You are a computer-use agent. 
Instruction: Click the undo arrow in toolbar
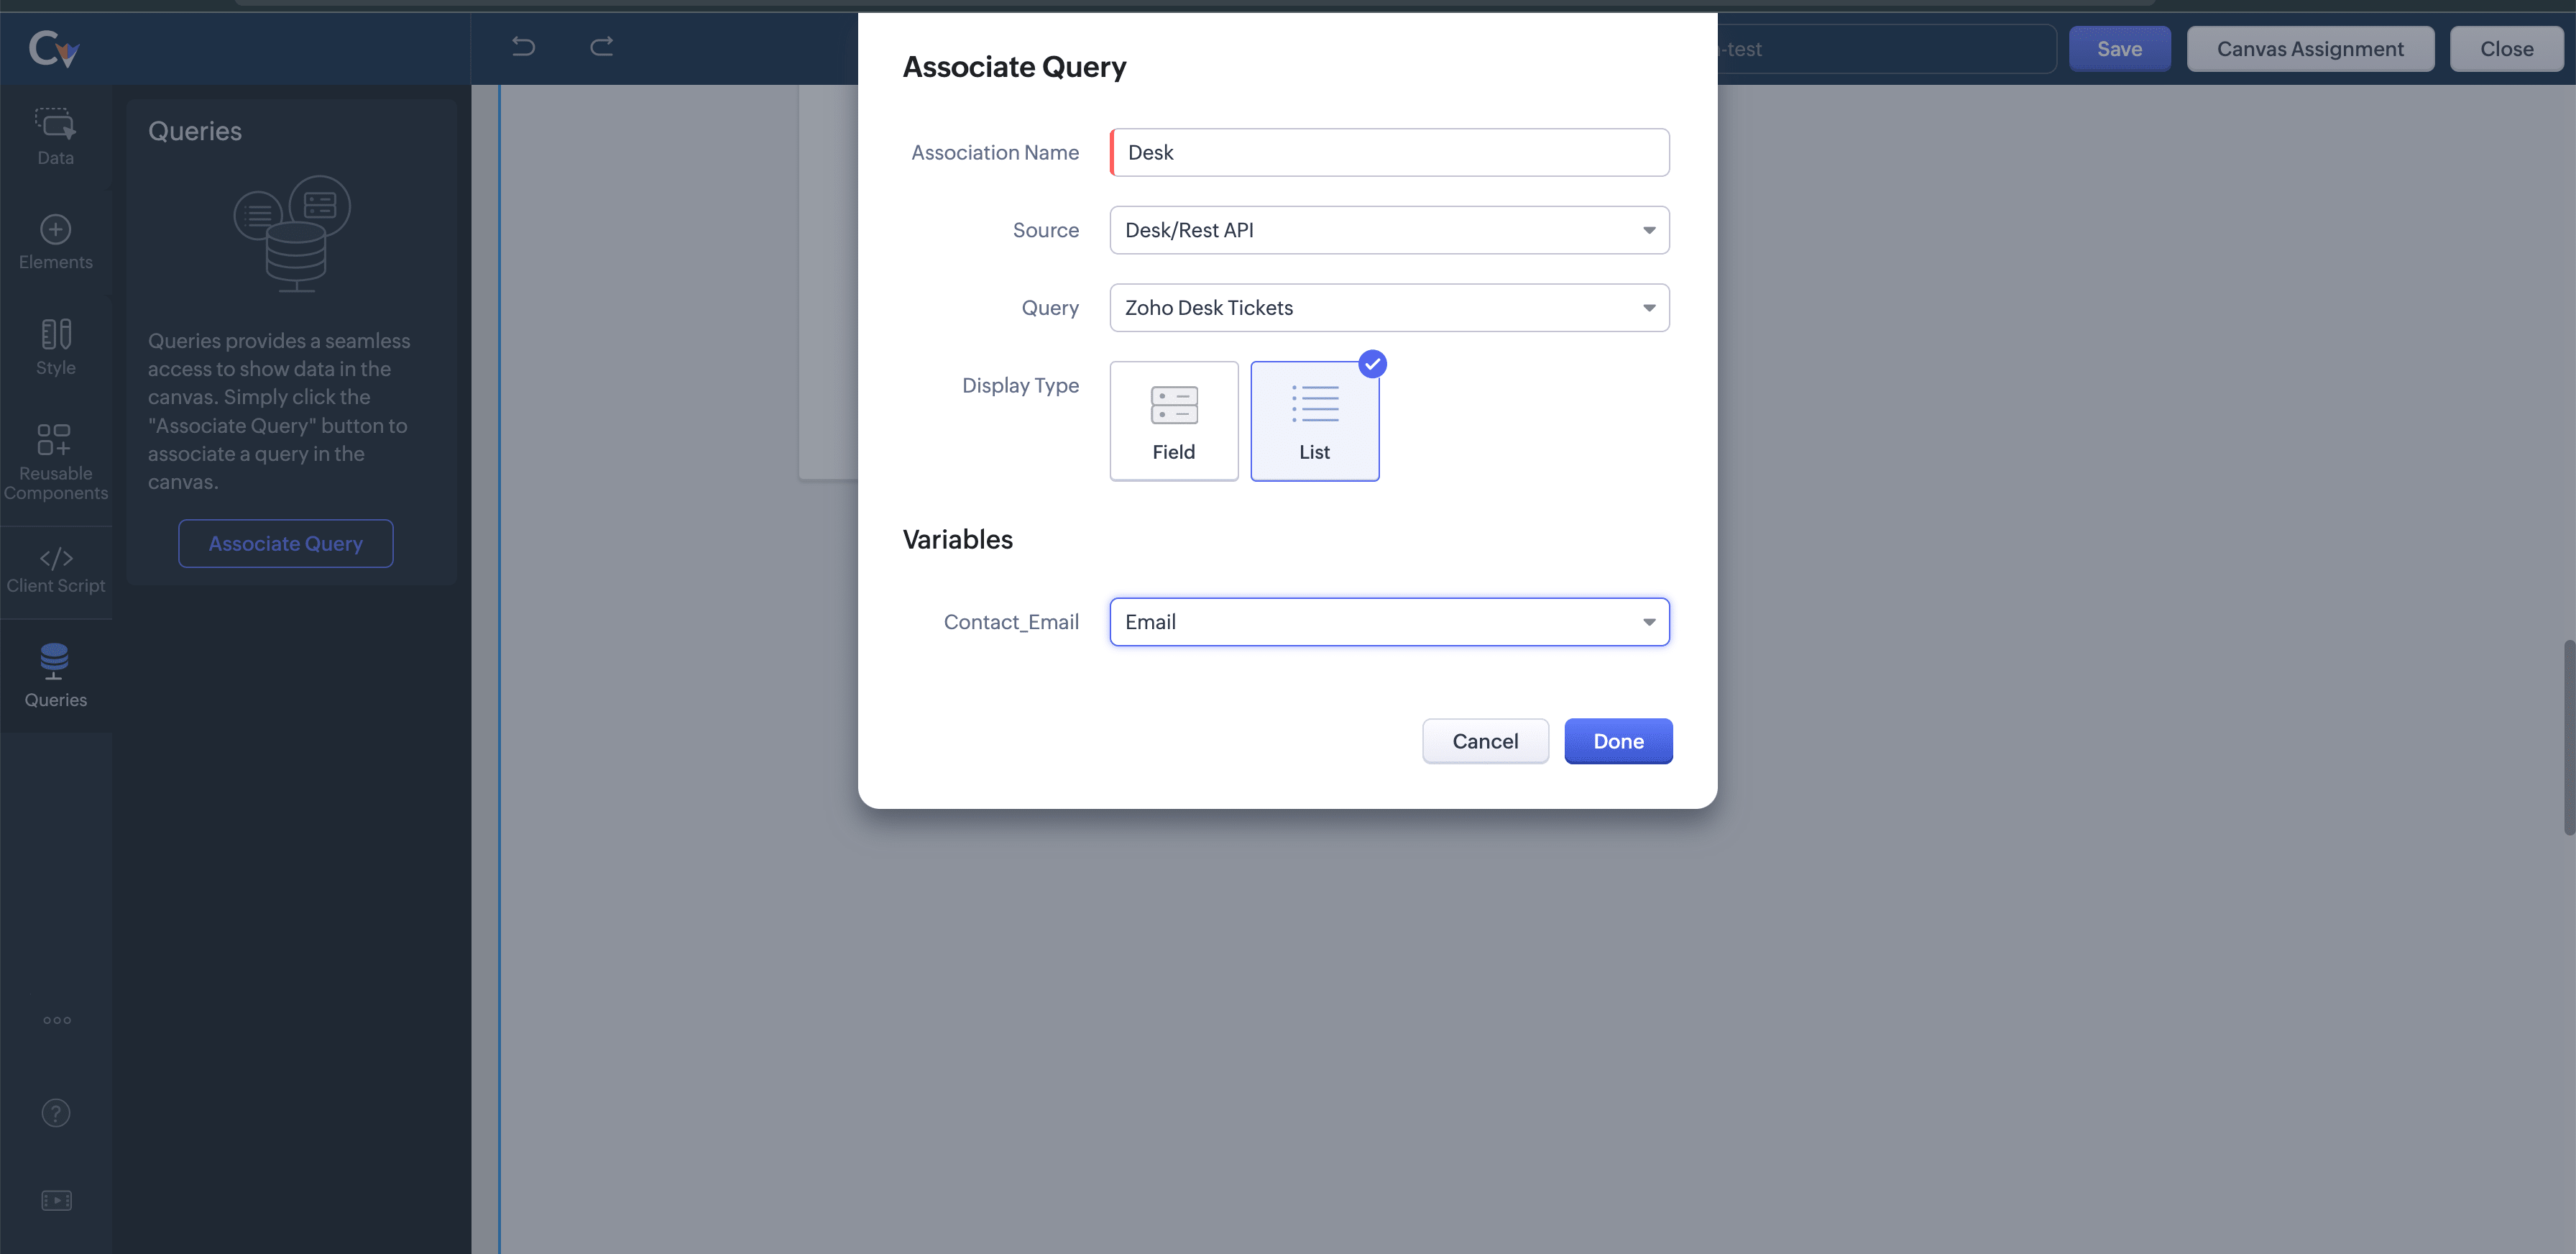pyautogui.click(x=523, y=46)
